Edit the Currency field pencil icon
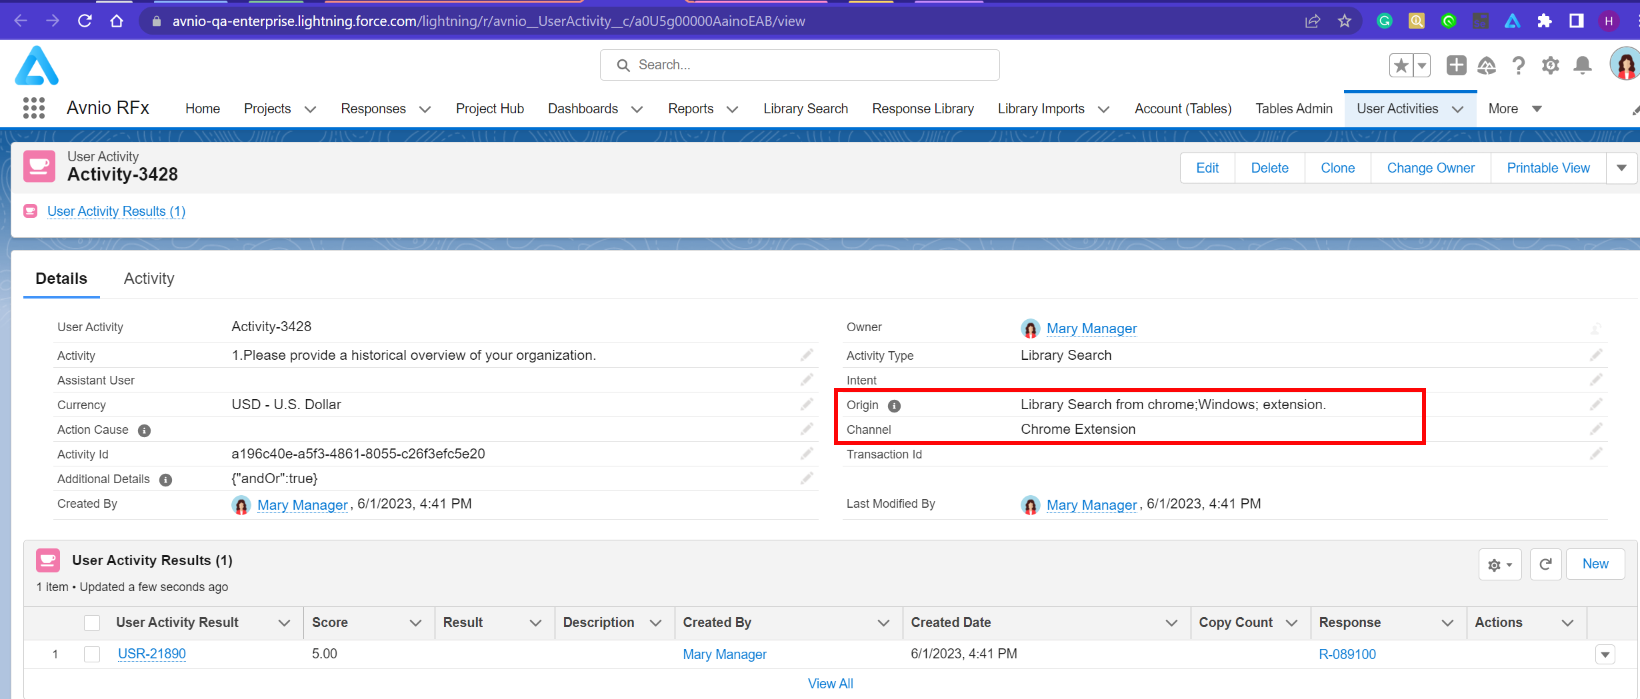The width and height of the screenshot is (1640, 699). [806, 404]
